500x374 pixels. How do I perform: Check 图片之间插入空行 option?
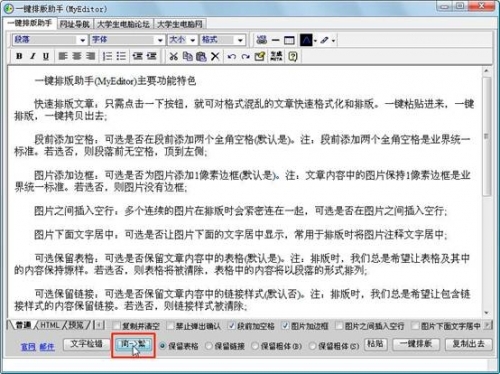pyautogui.click(x=339, y=326)
